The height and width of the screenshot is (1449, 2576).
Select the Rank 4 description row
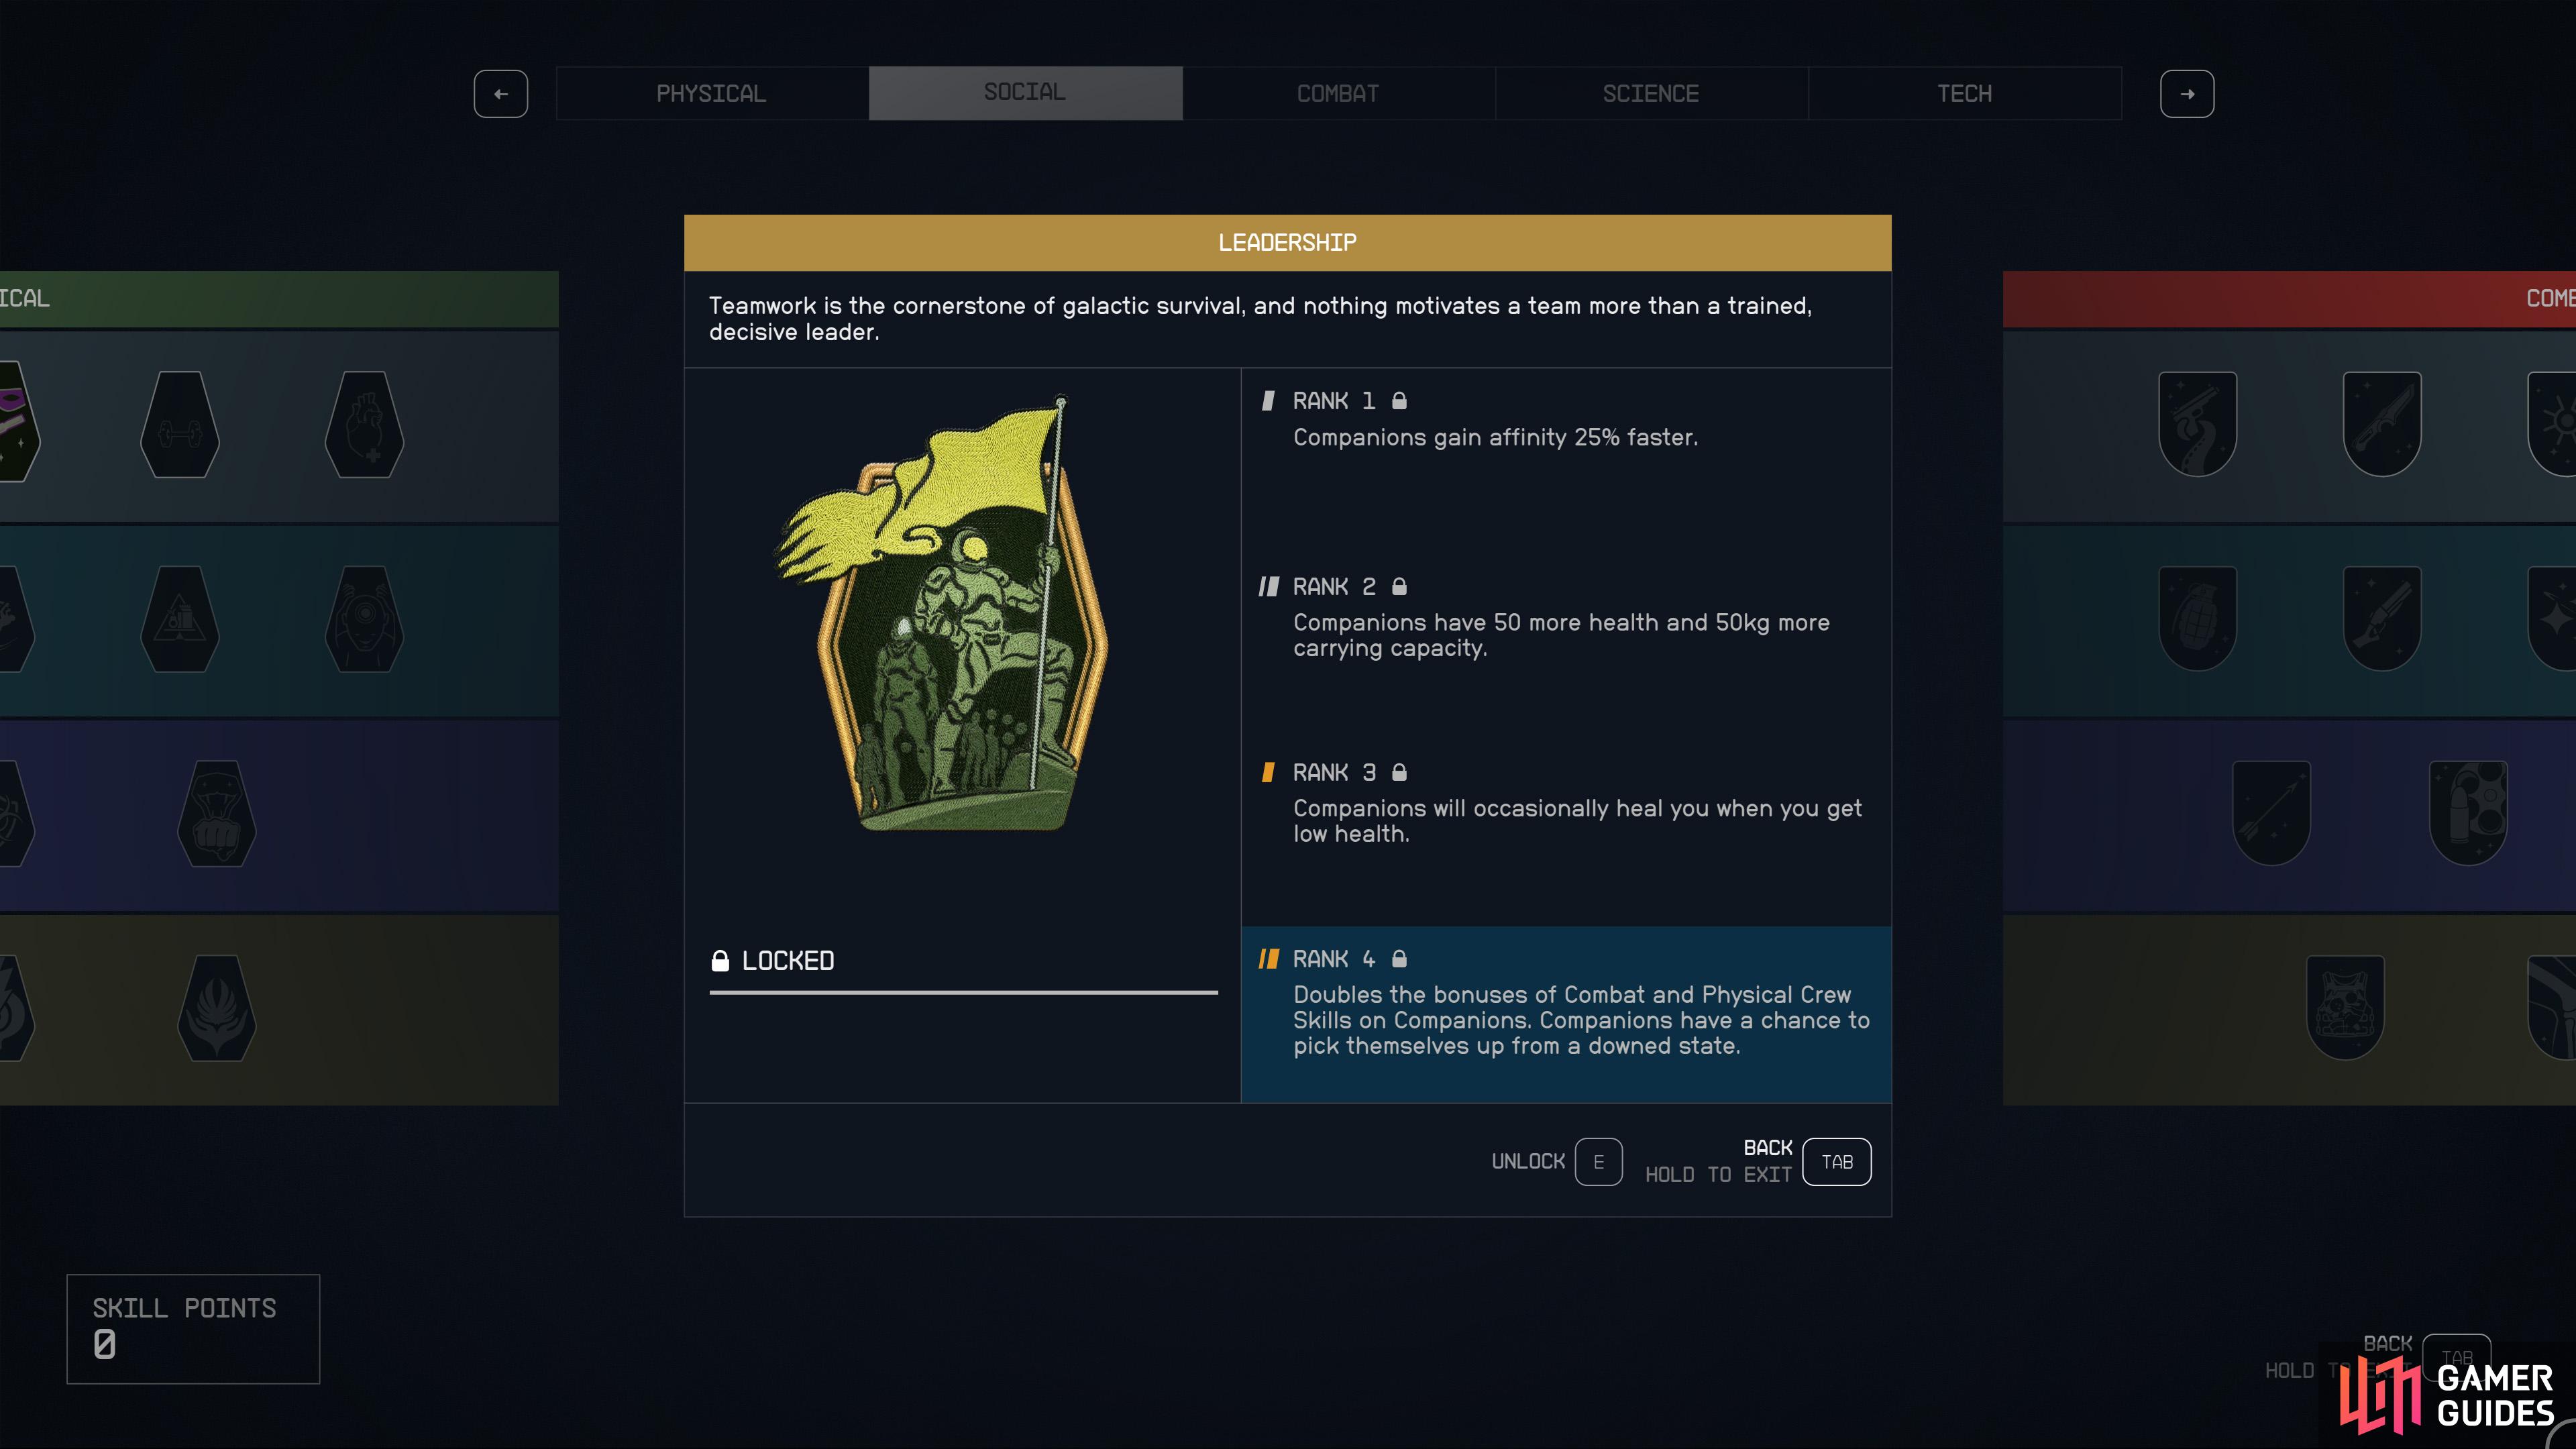click(1566, 1014)
